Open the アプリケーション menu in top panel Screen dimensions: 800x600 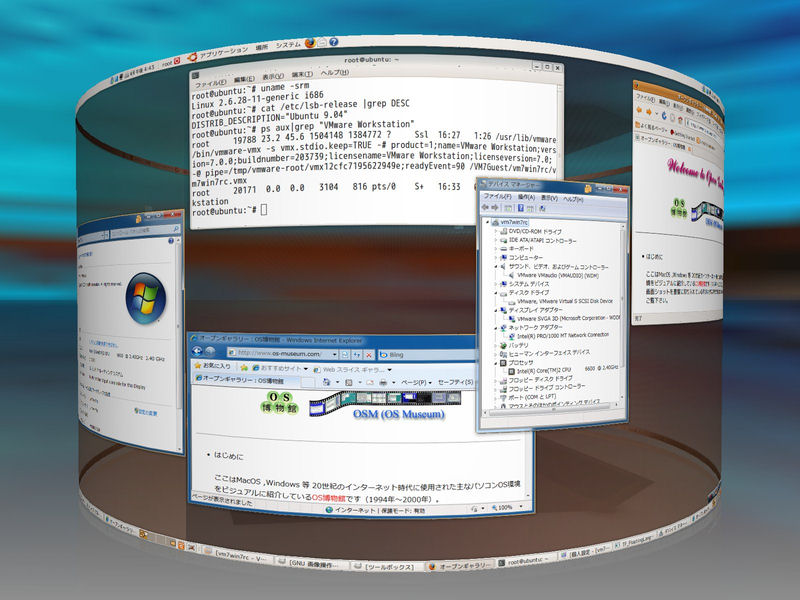click(x=223, y=53)
